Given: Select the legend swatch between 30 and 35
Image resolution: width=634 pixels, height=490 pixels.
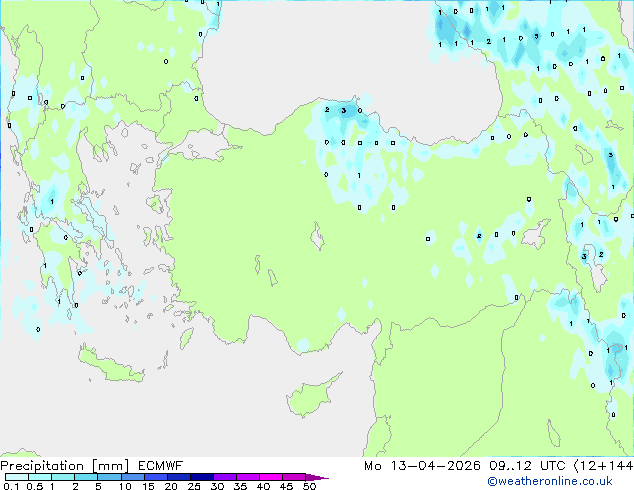Looking at the screenshot, I should [x=225, y=477].
